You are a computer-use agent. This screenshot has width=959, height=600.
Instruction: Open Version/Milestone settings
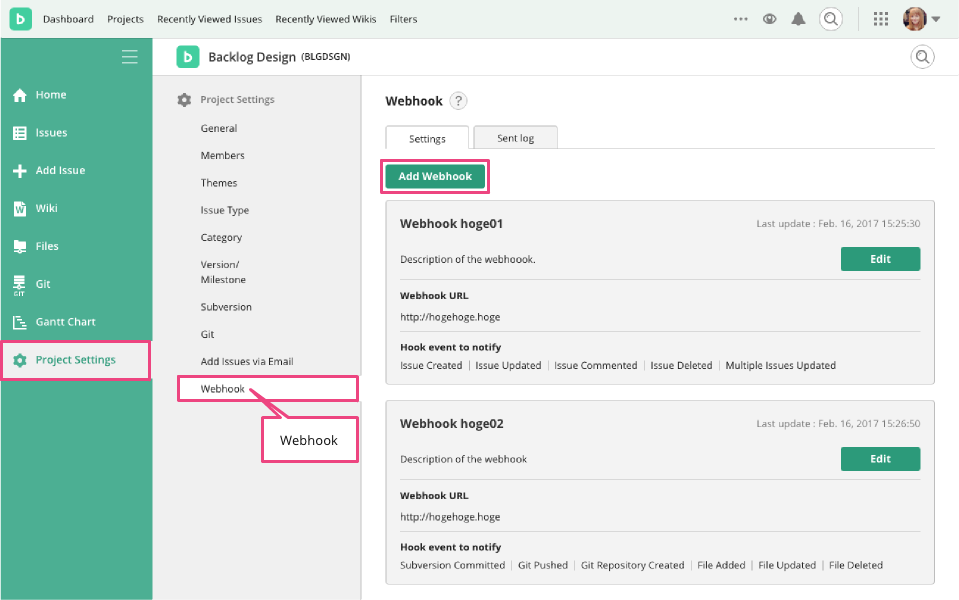coord(223,272)
